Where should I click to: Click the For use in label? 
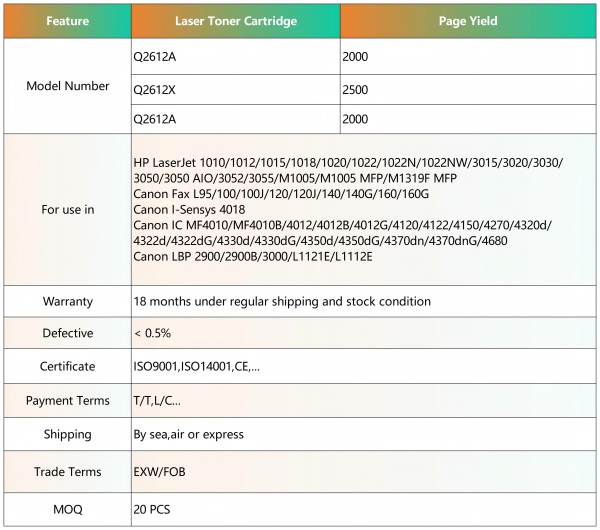point(68,209)
